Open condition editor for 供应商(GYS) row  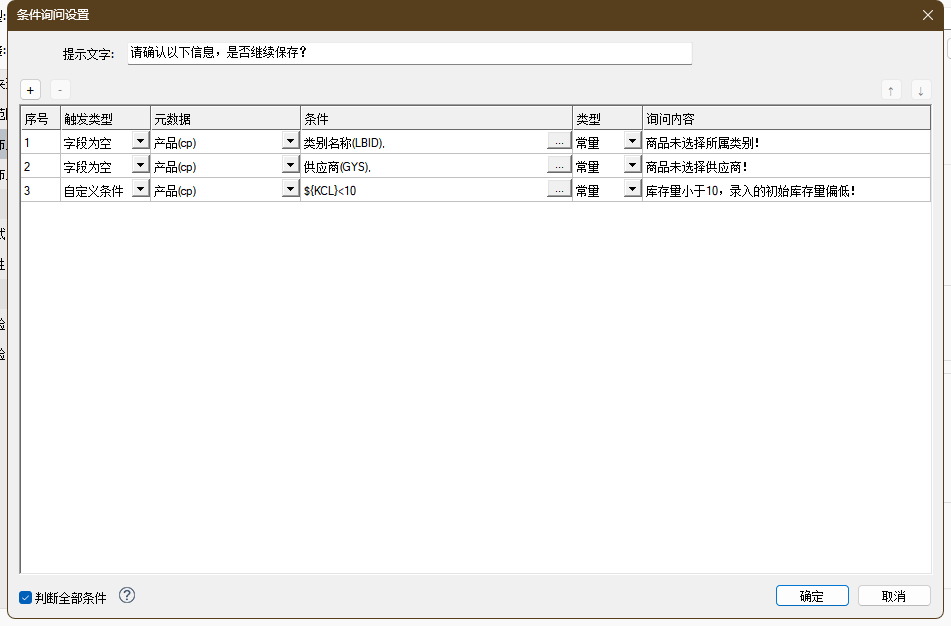pyautogui.click(x=559, y=166)
